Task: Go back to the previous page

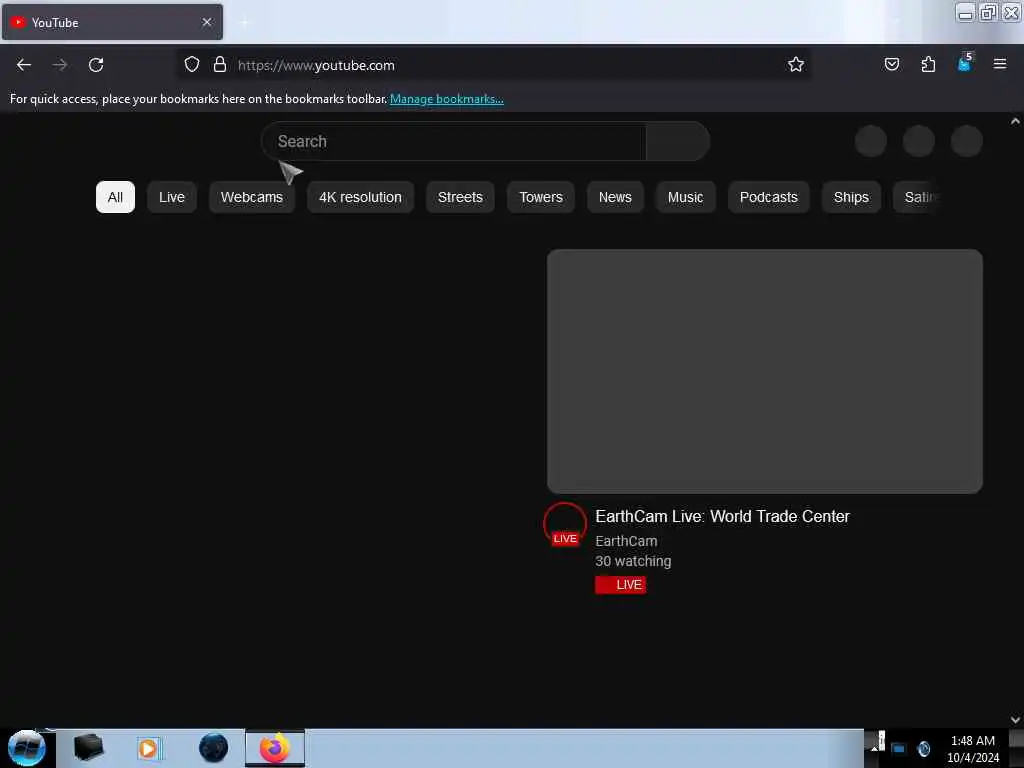Action: tap(24, 65)
